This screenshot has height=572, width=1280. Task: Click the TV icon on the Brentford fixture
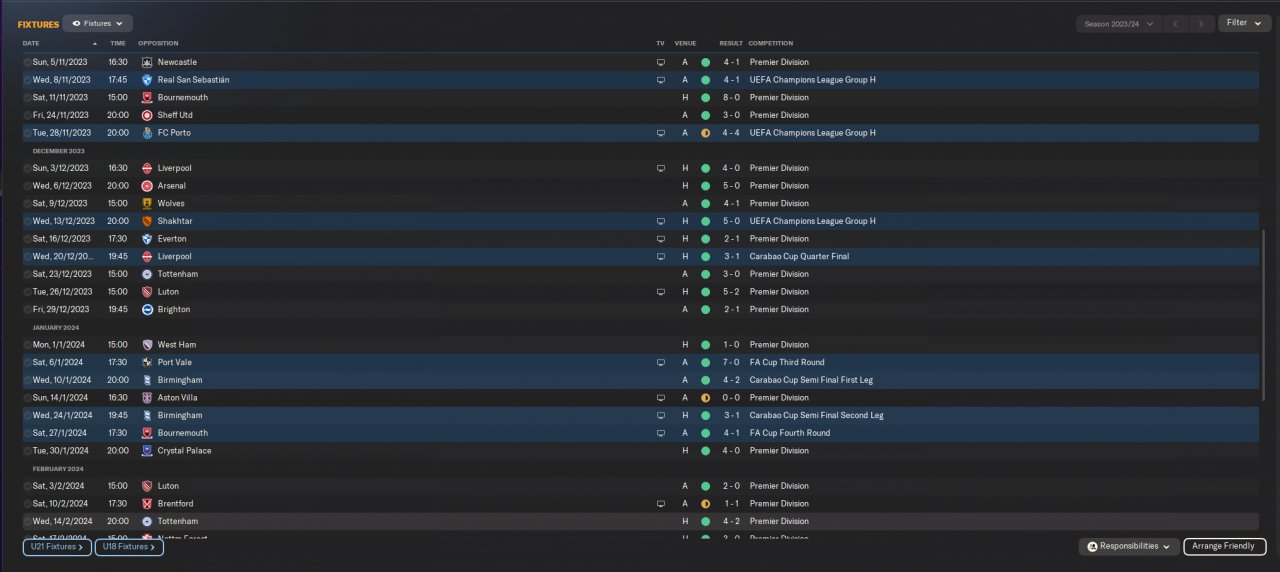[x=660, y=504]
